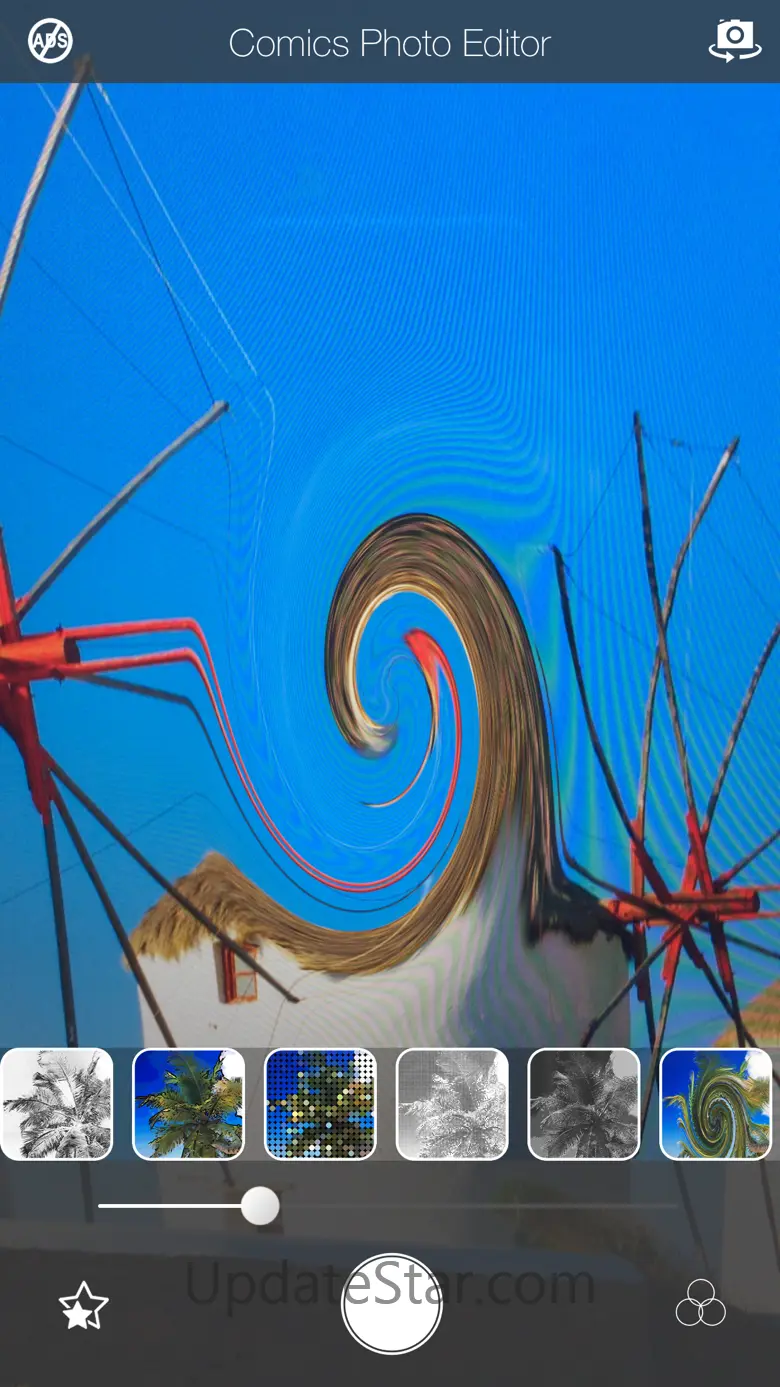780x1387 pixels.
Task: Pick the swirl distortion filter thumbnail
Action: [716, 1104]
